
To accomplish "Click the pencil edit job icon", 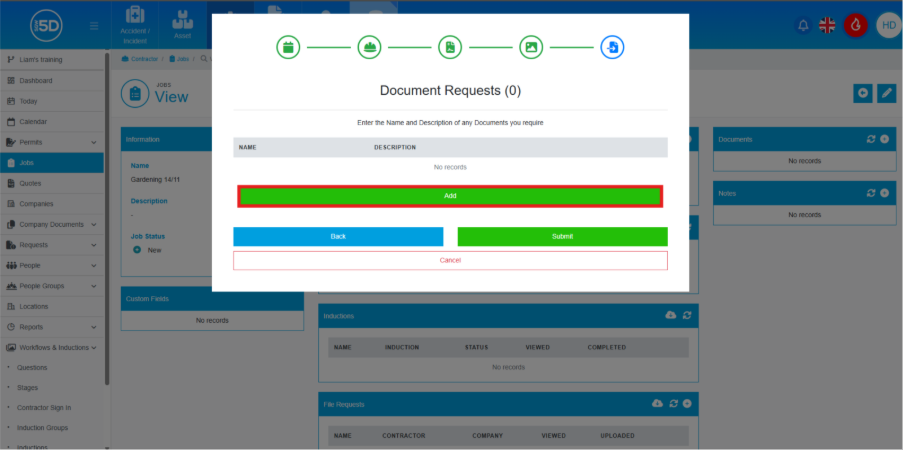I will click(886, 93).
